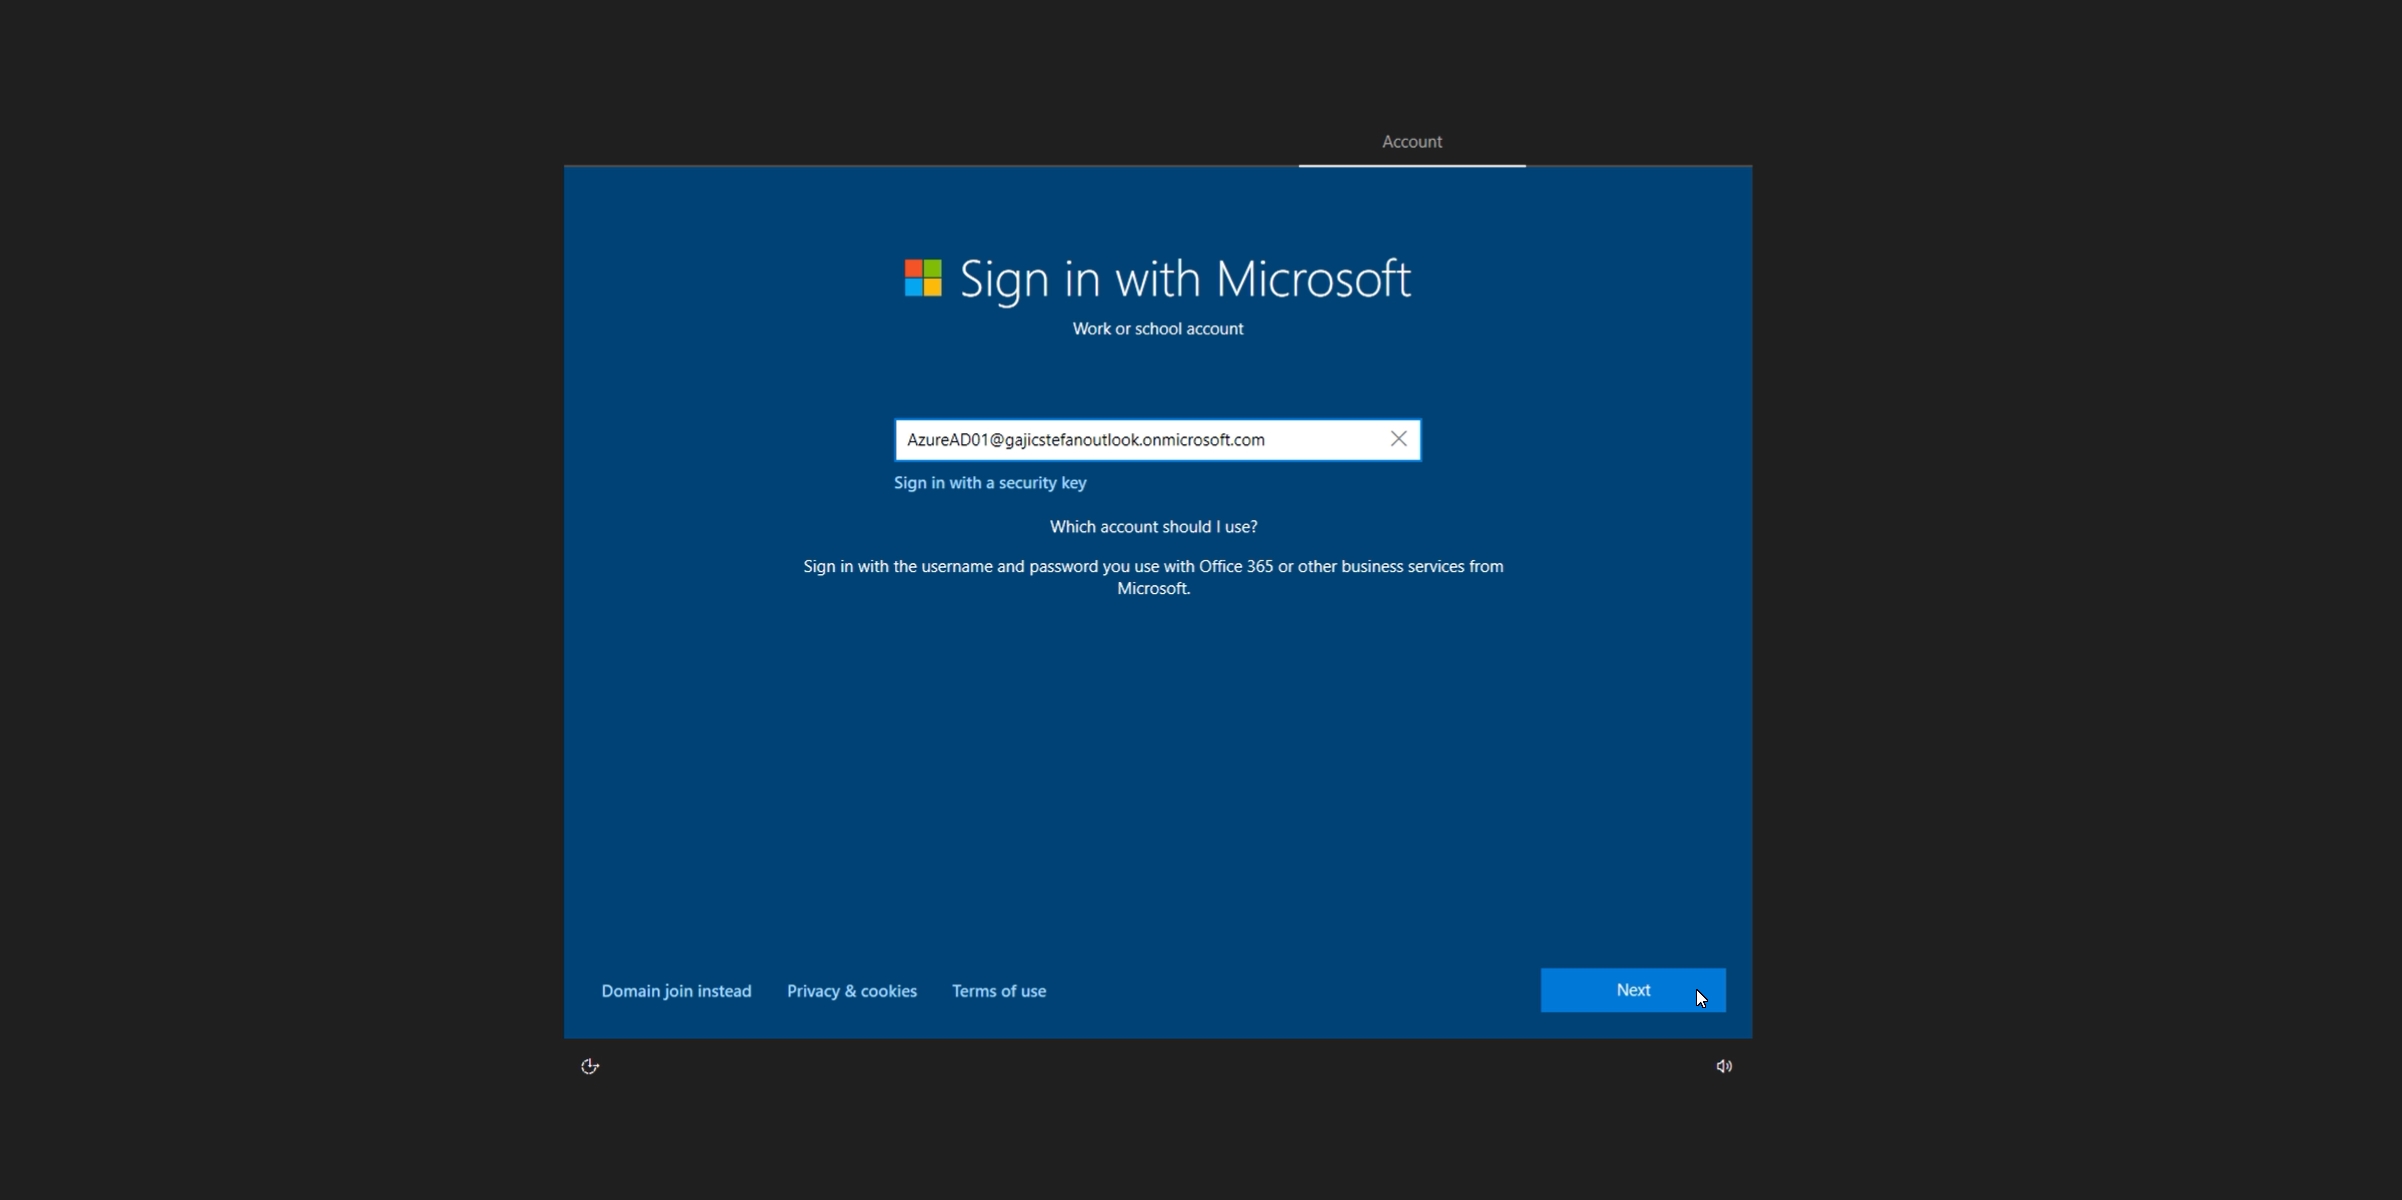This screenshot has width=2402, height=1200.
Task: Open the Privacy & cookies page
Action: click(851, 990)
